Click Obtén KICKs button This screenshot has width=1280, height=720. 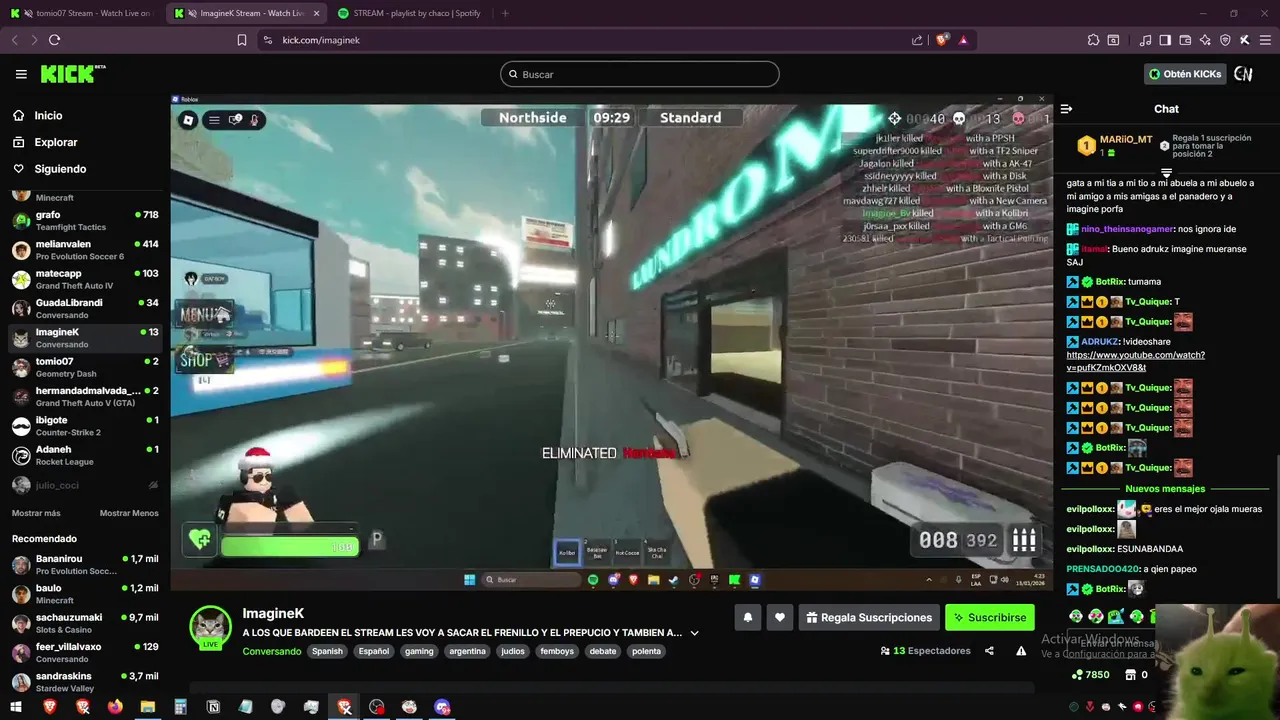[1185, 74]
